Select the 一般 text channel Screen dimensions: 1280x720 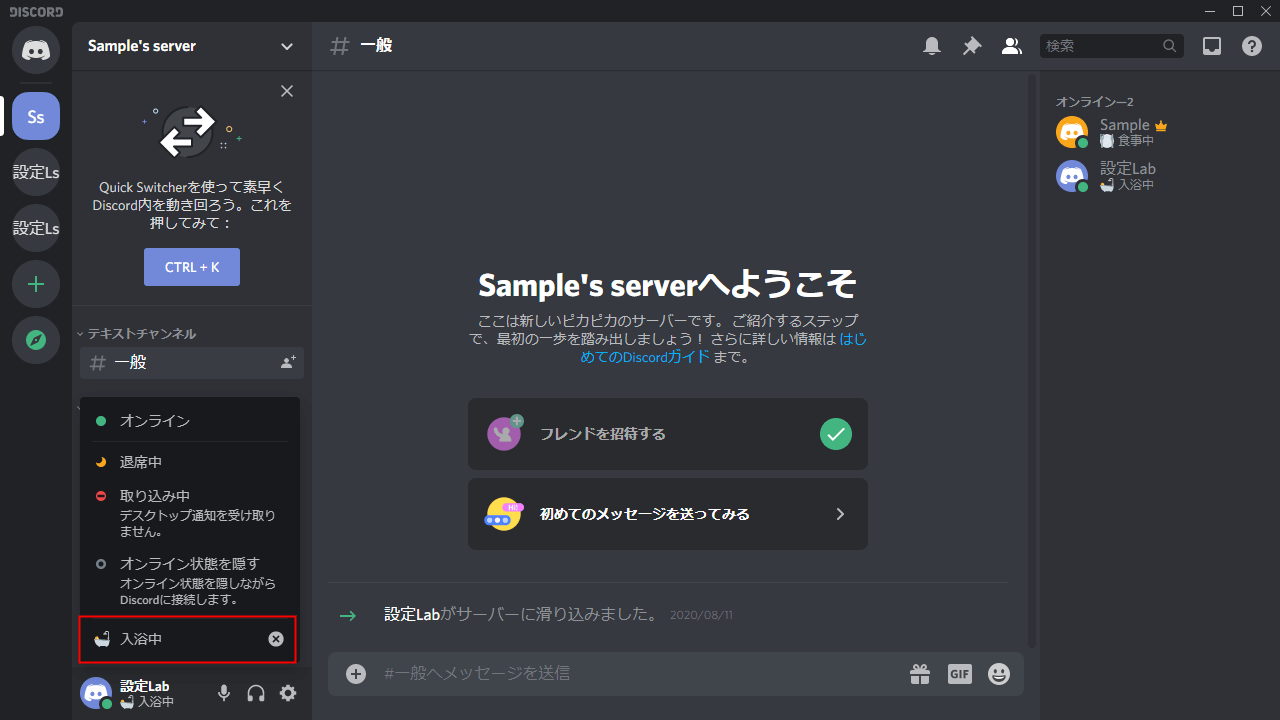192,363
